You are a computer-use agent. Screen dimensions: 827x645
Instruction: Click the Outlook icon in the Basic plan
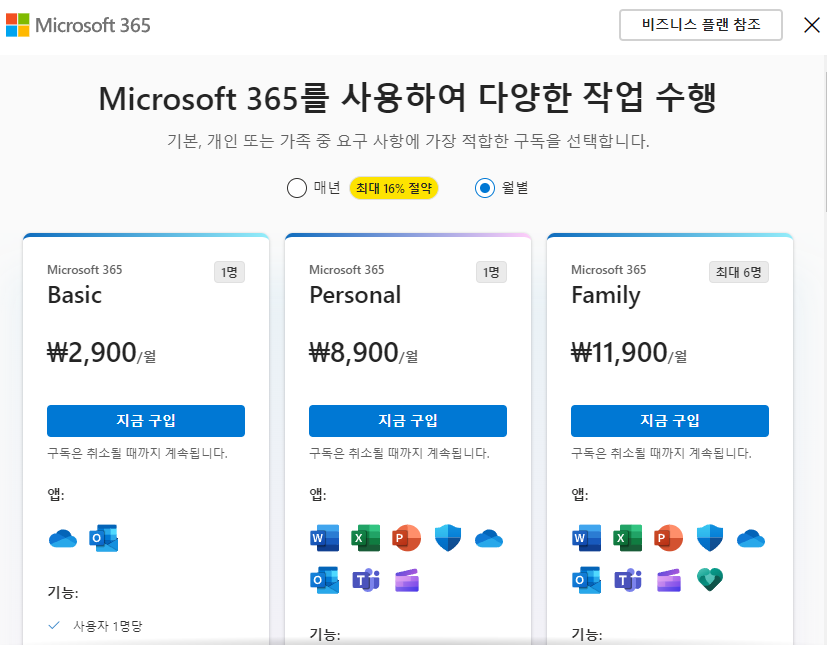pyautogui.click(x=104, y=538)
